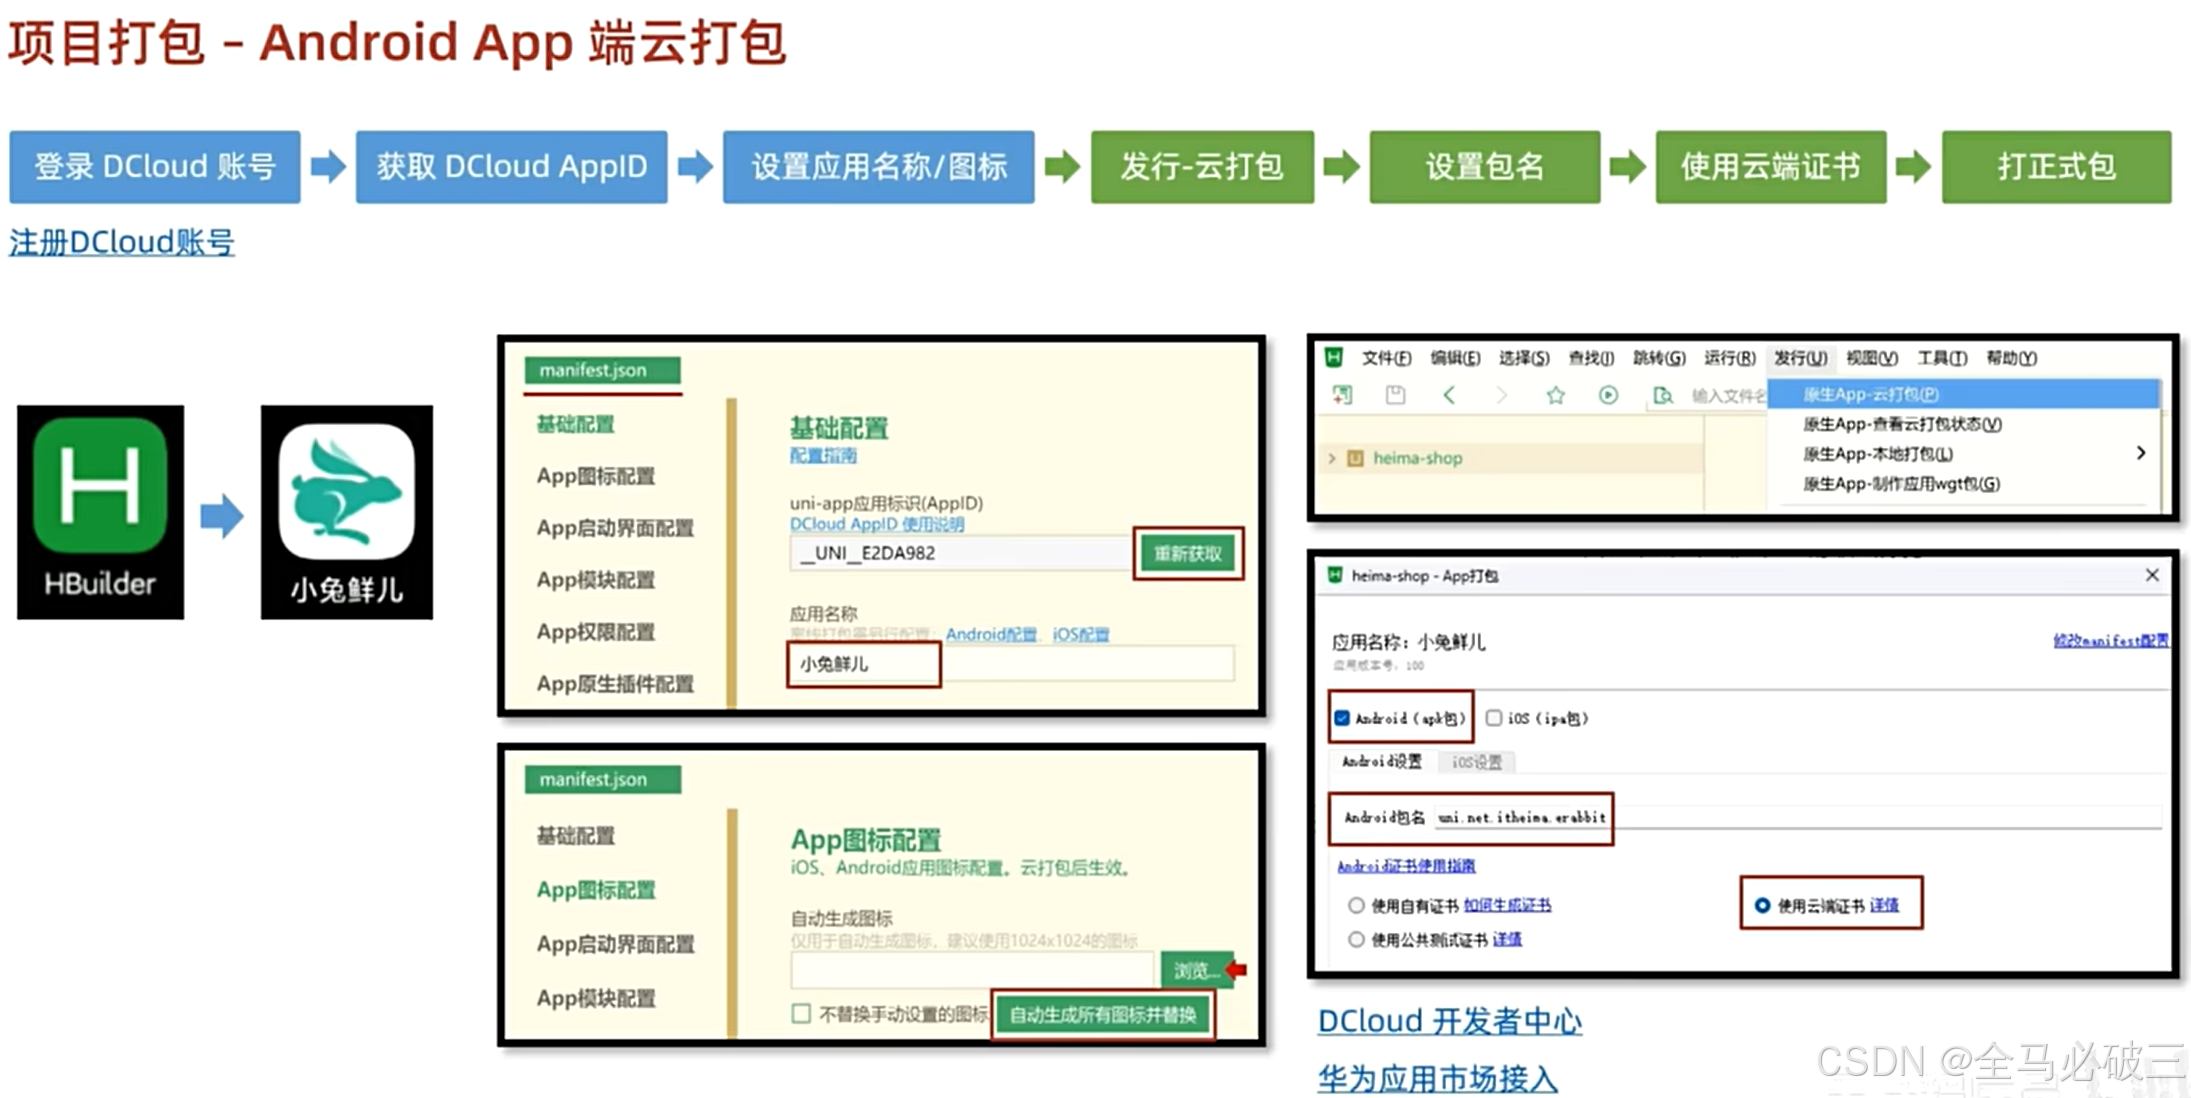Expand the heima-shop project tree

(1332, 458)
